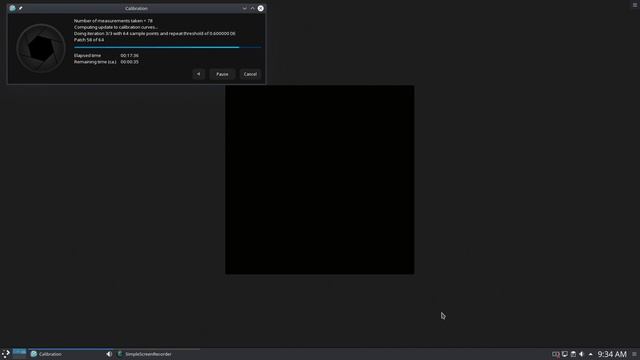
Task: Open the display configuration tray icon
Action: [x=564, y=354]
